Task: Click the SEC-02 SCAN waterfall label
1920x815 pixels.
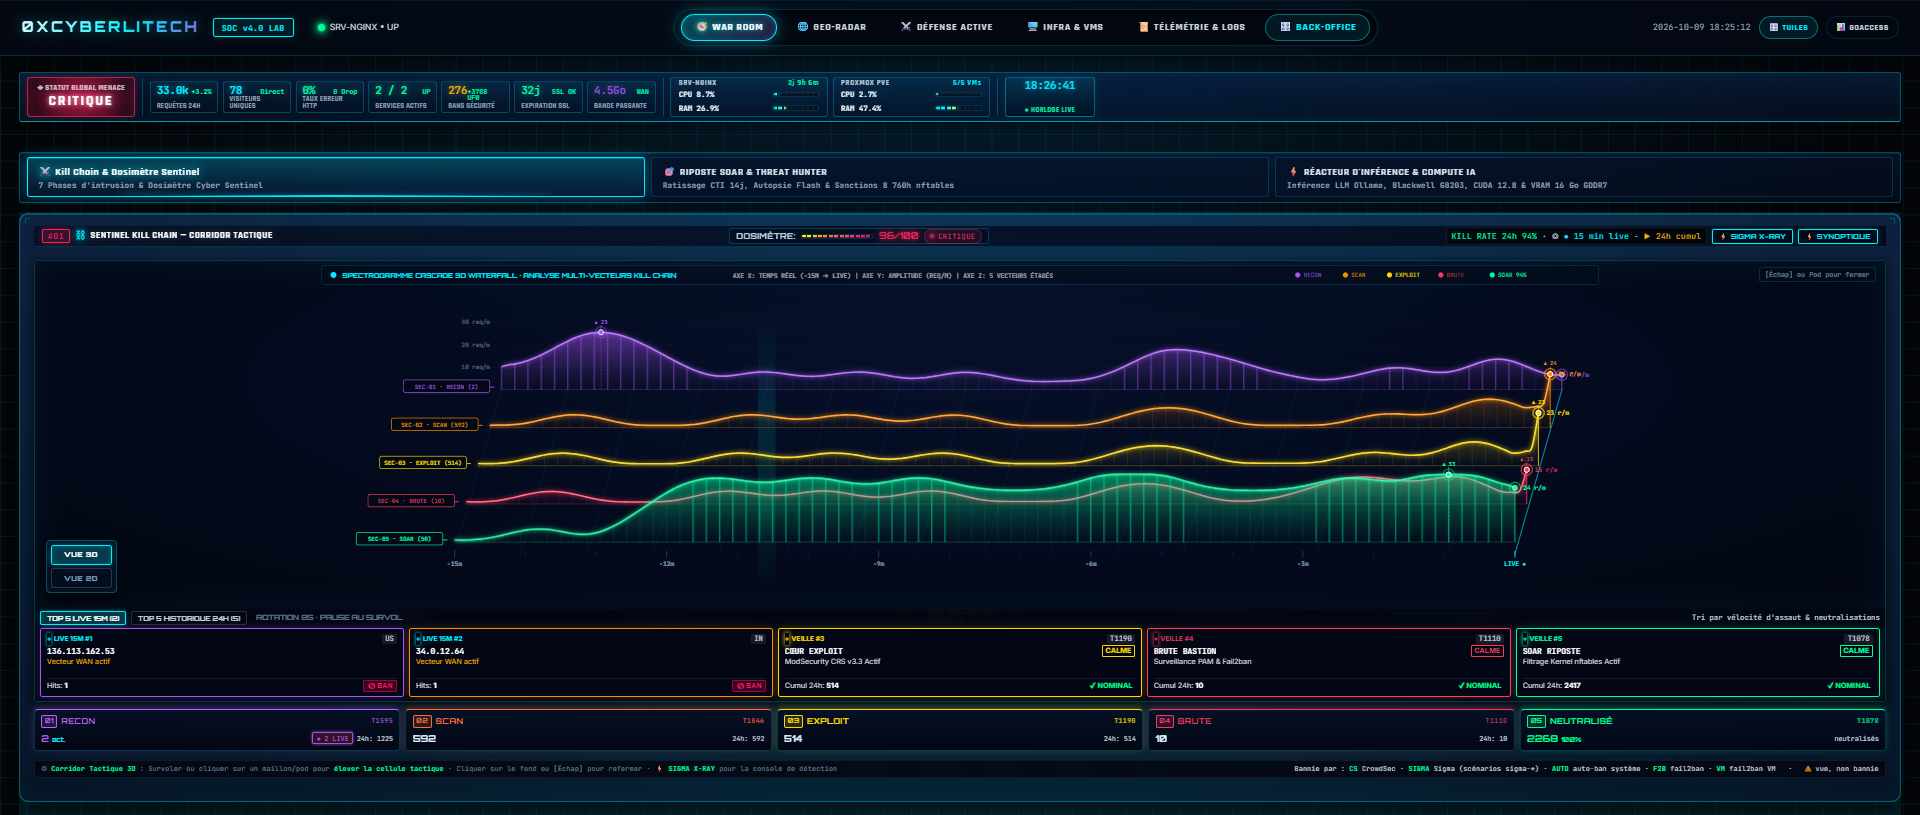Action: click(x=434, y=424)
